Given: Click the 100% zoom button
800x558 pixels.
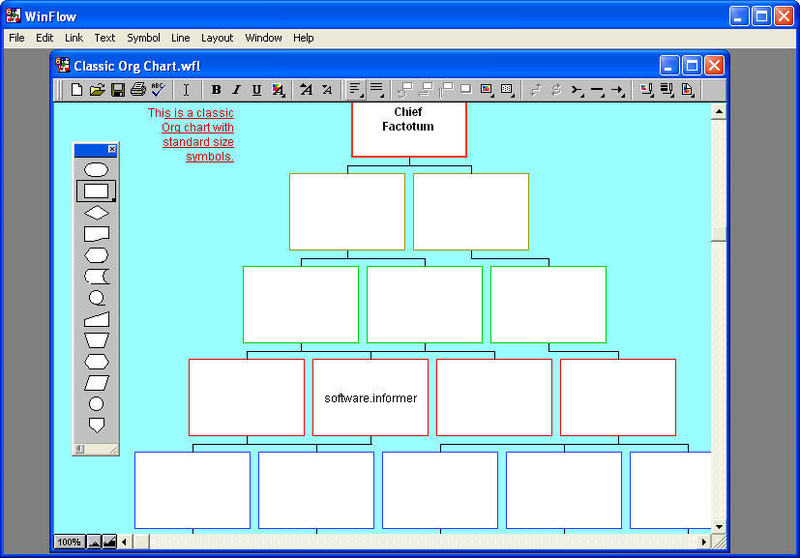Looking at the screenshot, I should [x=69, y=542].
